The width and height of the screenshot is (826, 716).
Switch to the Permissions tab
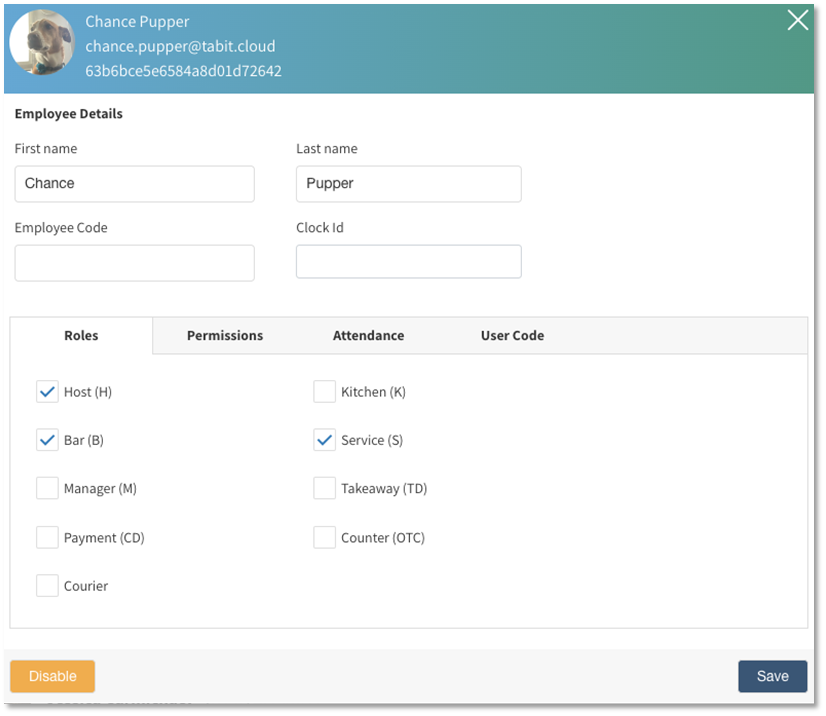click(x=225, y=336)
